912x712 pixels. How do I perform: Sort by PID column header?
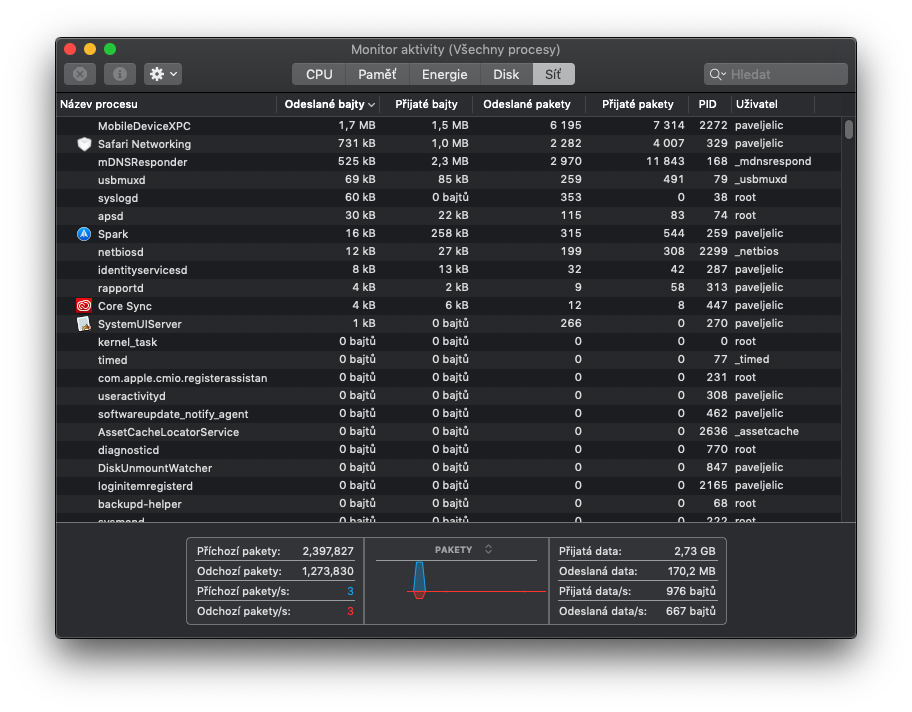click(707, 104)
